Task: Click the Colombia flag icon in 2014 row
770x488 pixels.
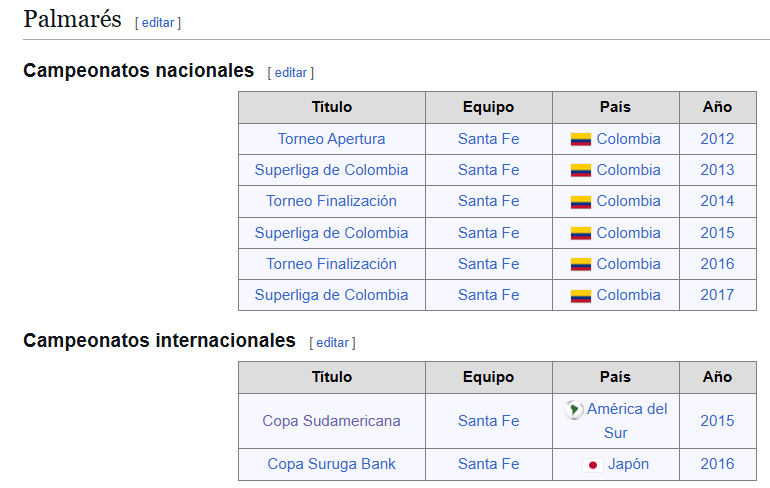Action: pyautogui.click(x=580, y=202)
